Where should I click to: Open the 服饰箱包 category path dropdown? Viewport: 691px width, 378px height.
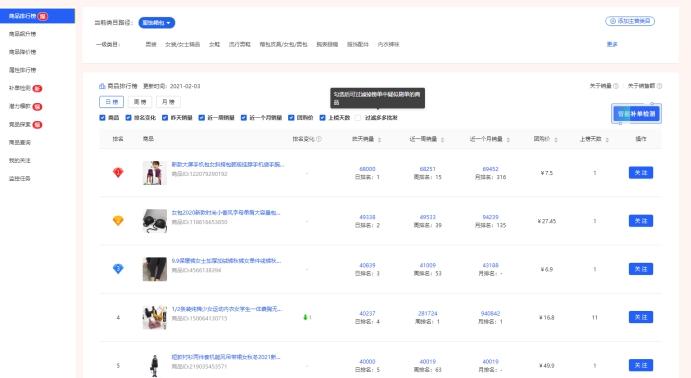pyautogui.click(x=156, y=22)
